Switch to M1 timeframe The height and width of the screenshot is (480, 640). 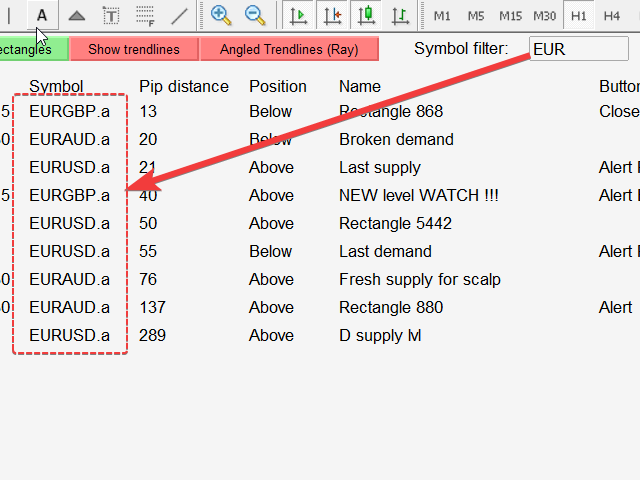pos(442,16)
